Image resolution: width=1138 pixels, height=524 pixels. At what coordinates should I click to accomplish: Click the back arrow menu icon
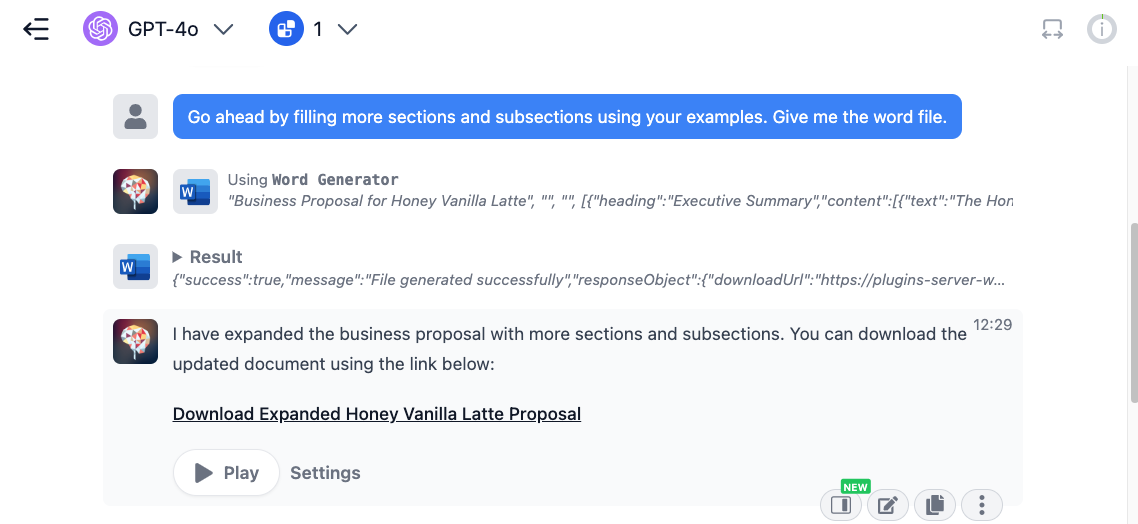click(36, 29)
